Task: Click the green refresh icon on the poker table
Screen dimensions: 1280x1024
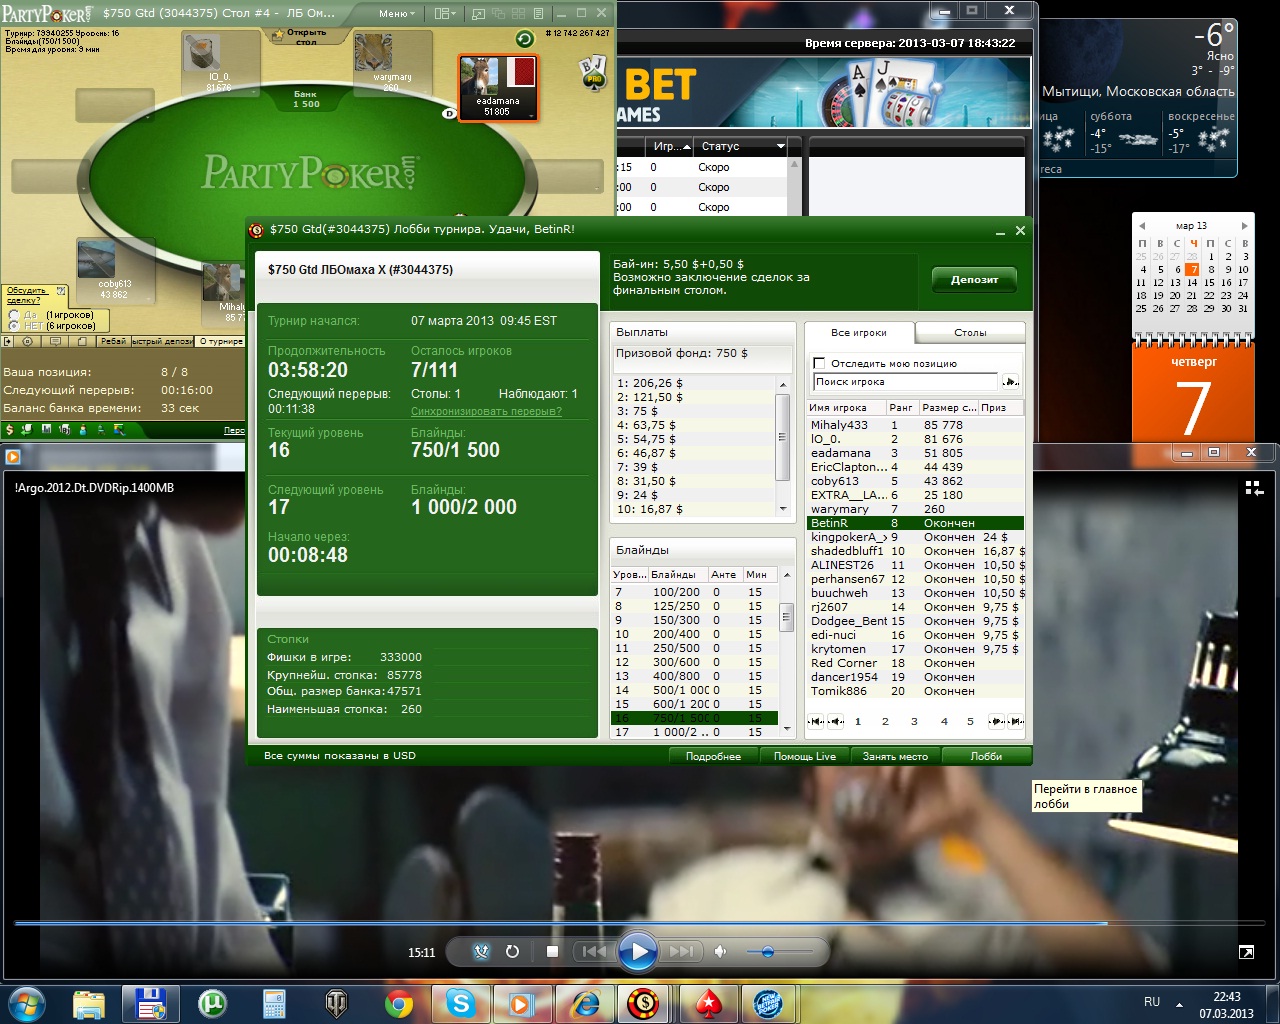Action: tap(524, 39)
